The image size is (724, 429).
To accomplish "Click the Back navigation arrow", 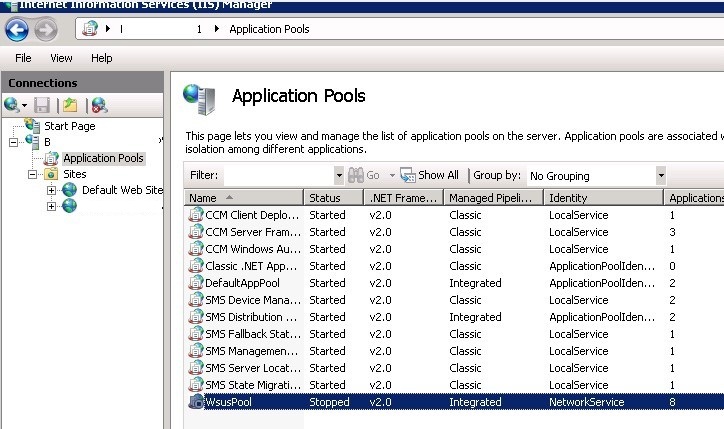I will coord(17,30).
